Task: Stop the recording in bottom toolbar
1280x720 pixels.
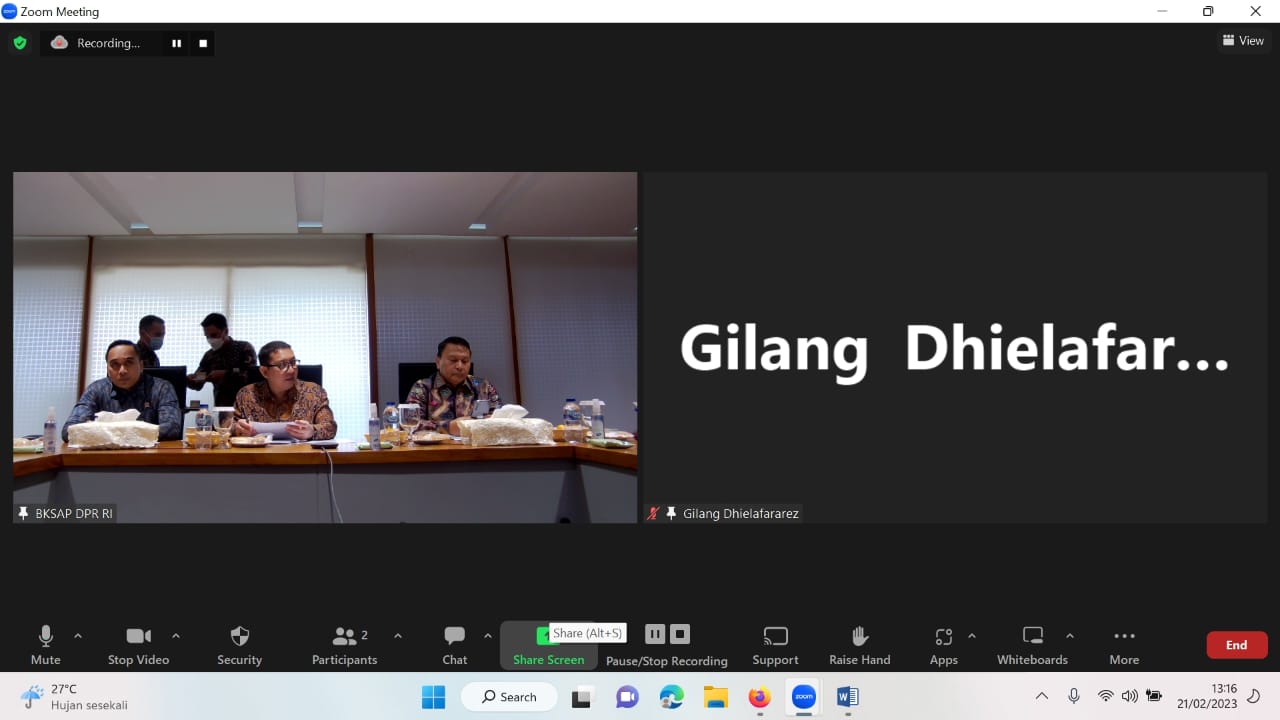Action: pos(680,634)
